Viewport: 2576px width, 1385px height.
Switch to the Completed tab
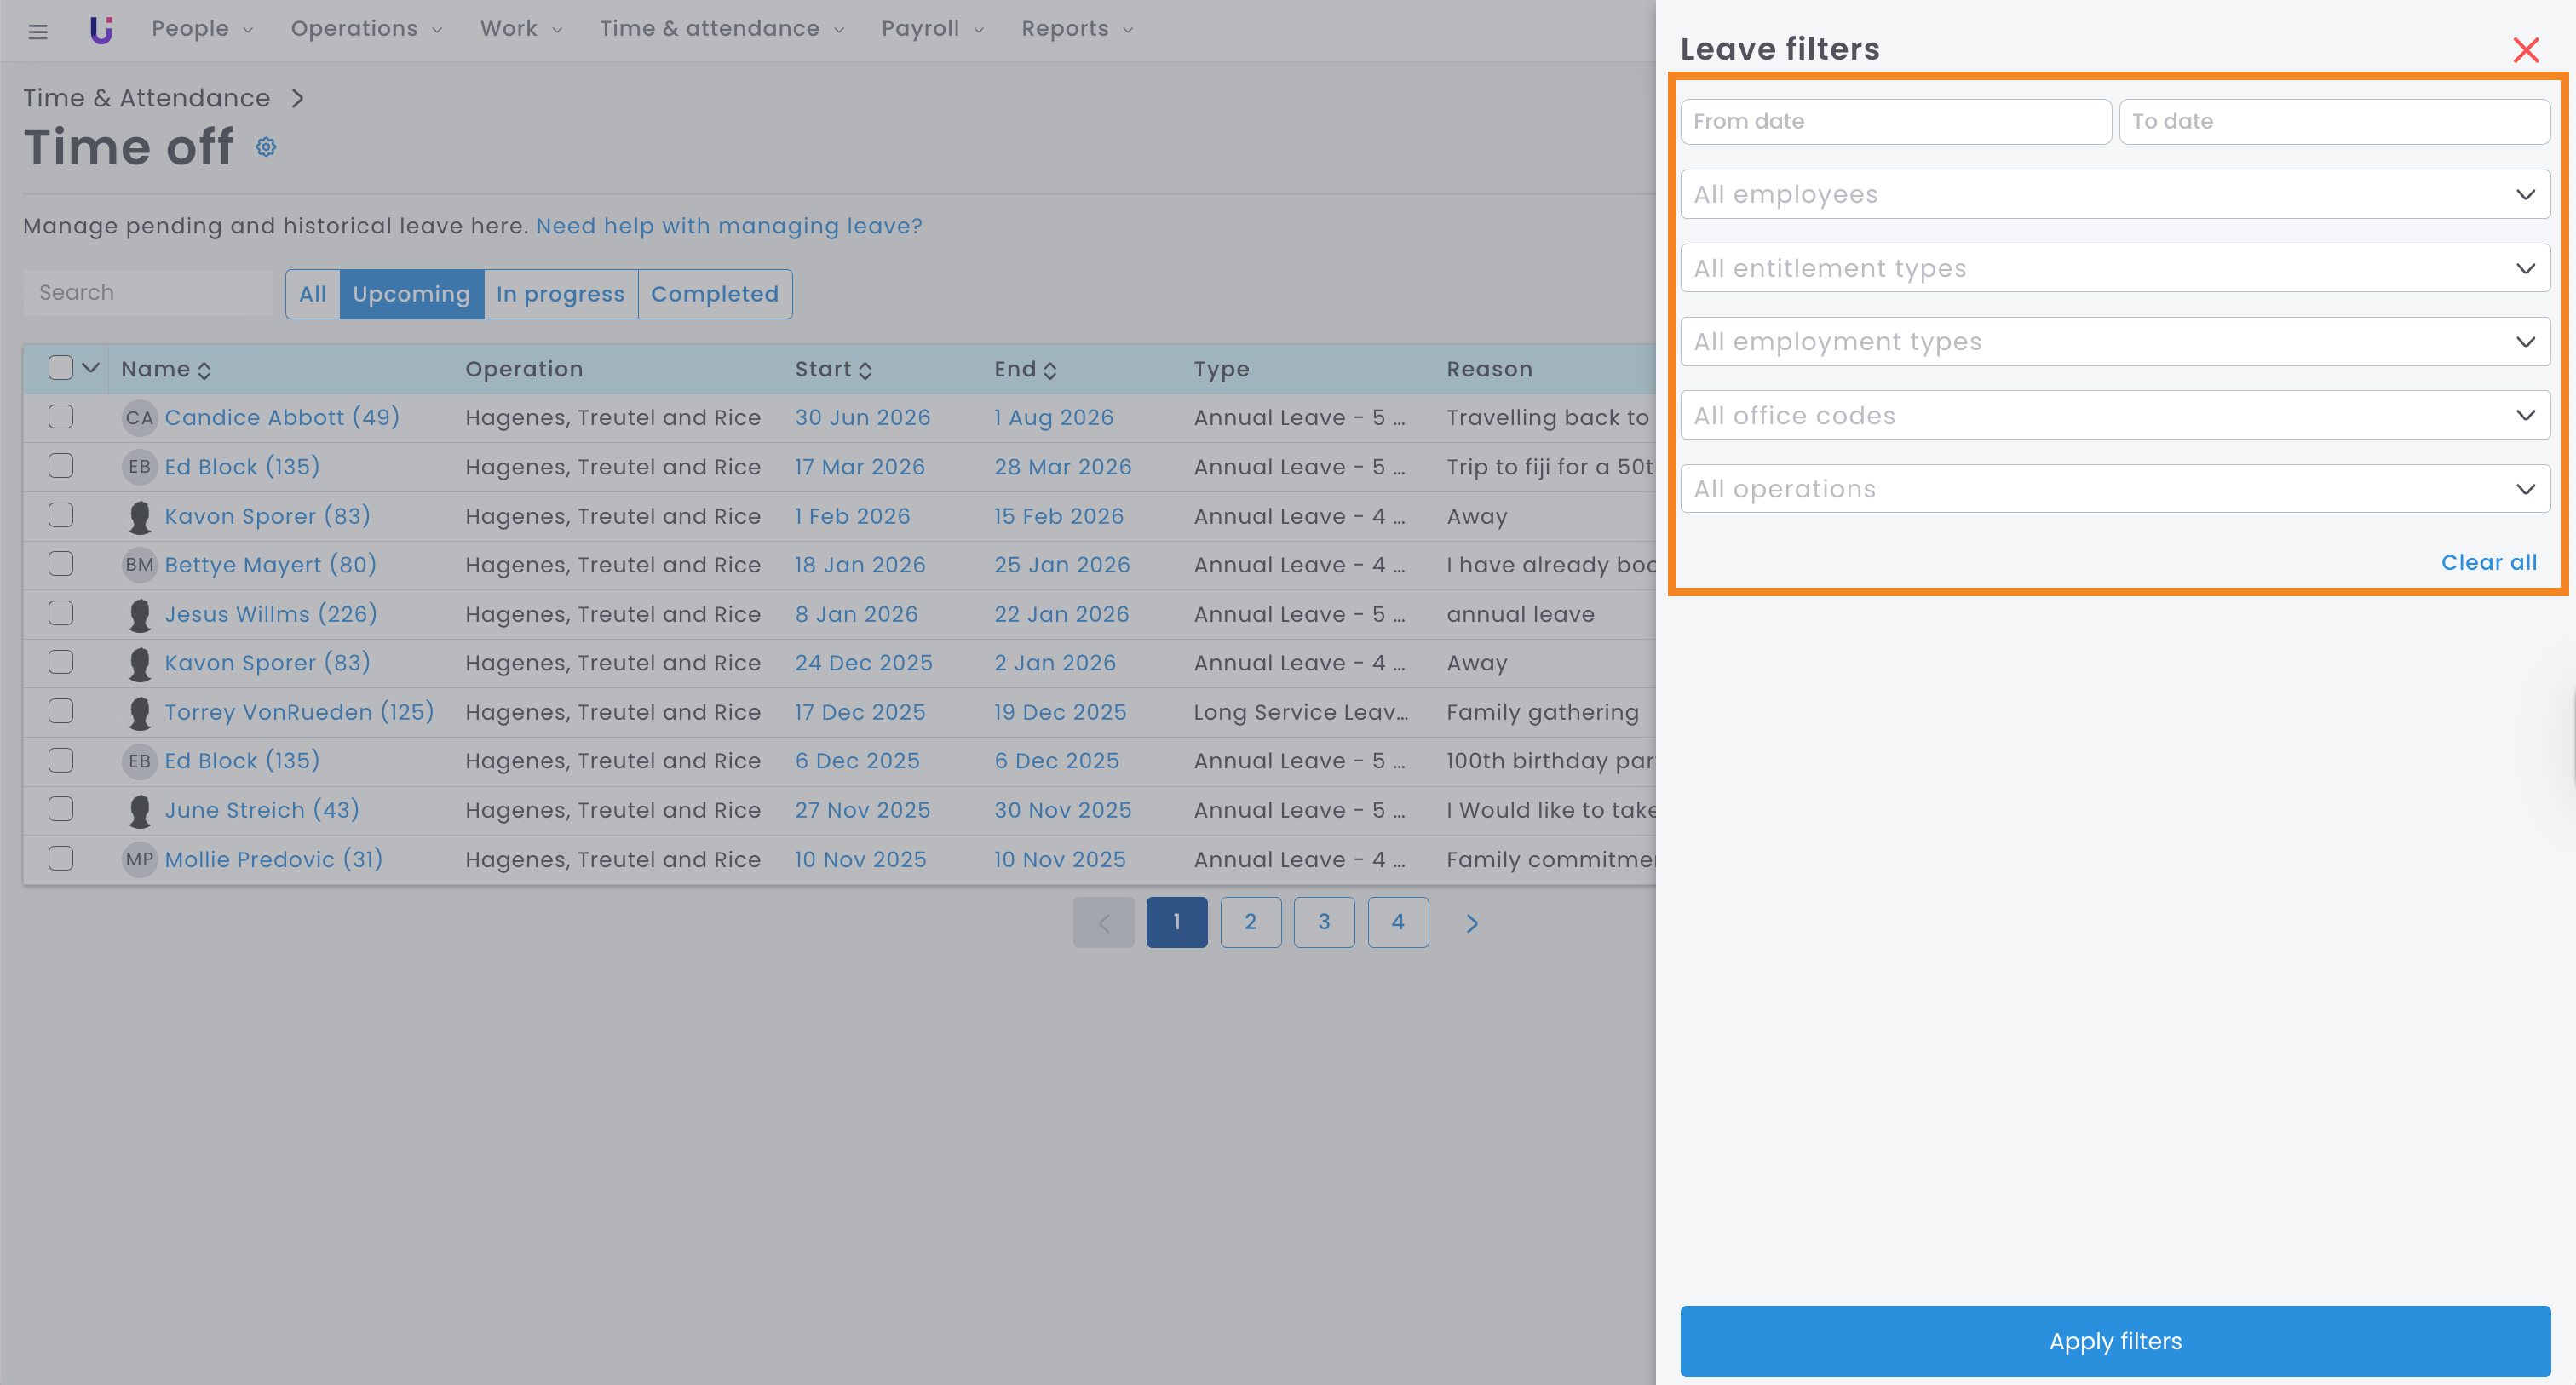(715, 294)
